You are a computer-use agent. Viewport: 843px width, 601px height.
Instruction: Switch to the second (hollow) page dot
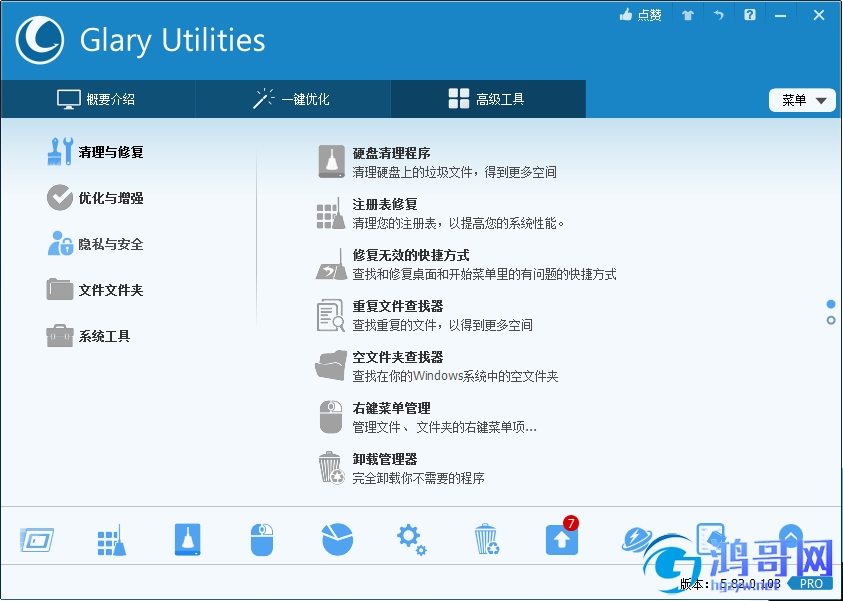point(831,320)
